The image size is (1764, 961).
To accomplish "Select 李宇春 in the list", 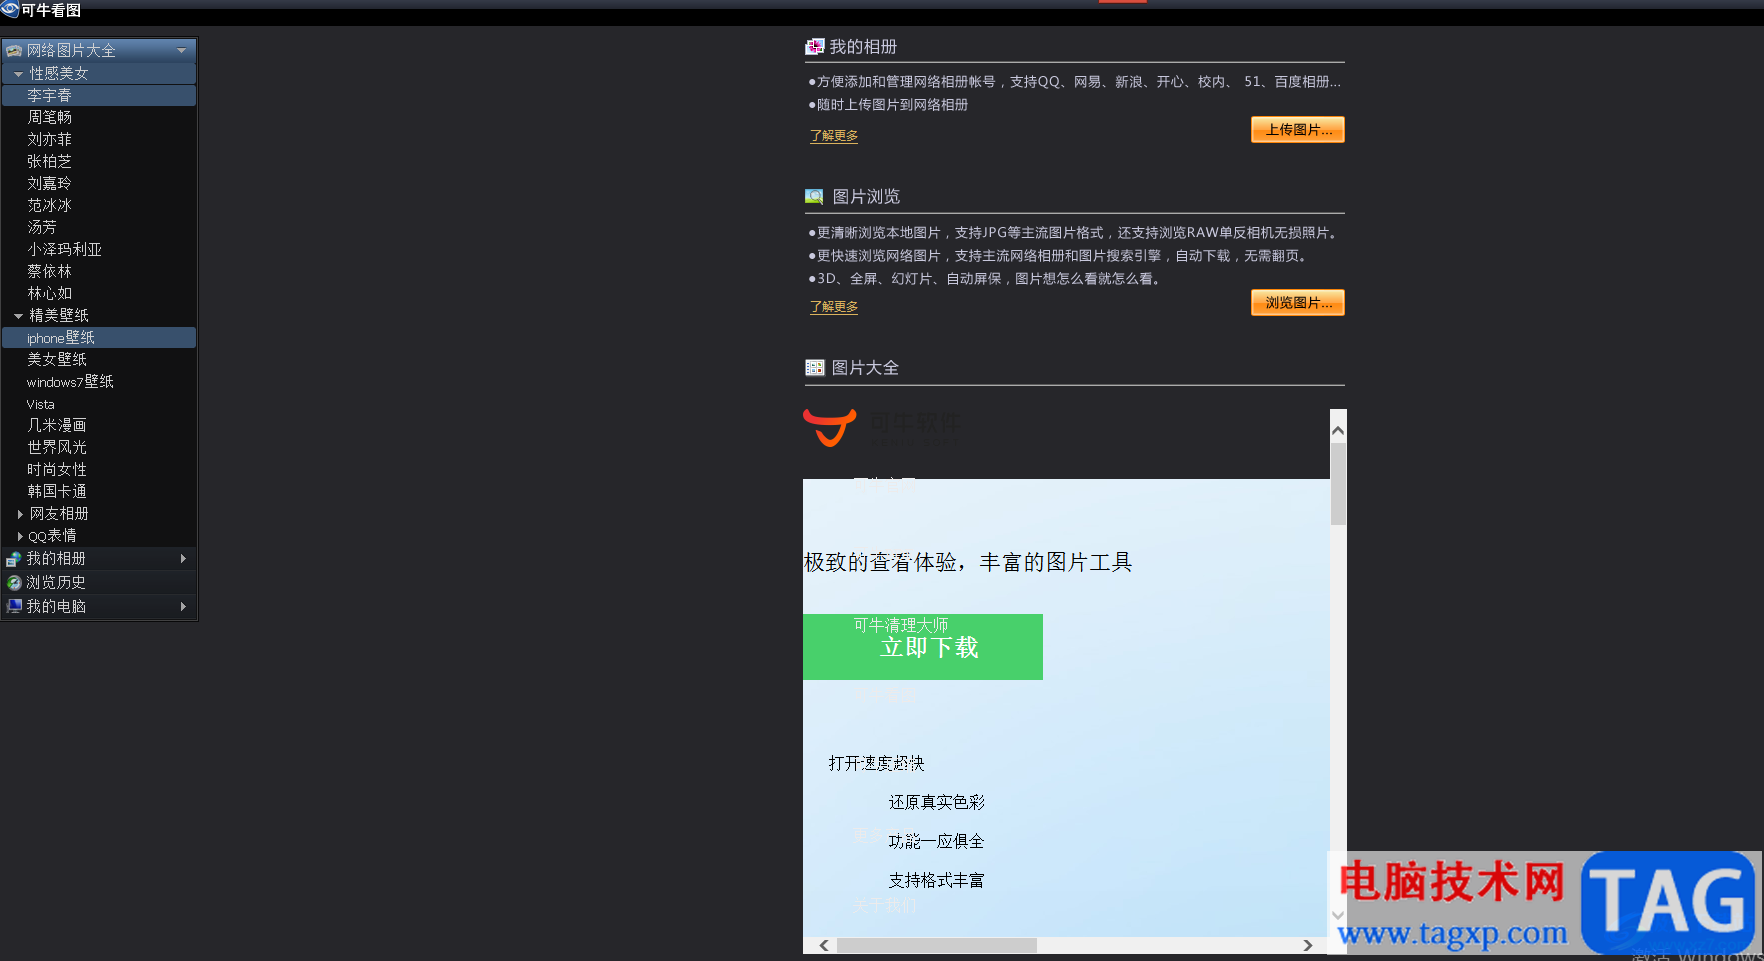I will point(99,95).
